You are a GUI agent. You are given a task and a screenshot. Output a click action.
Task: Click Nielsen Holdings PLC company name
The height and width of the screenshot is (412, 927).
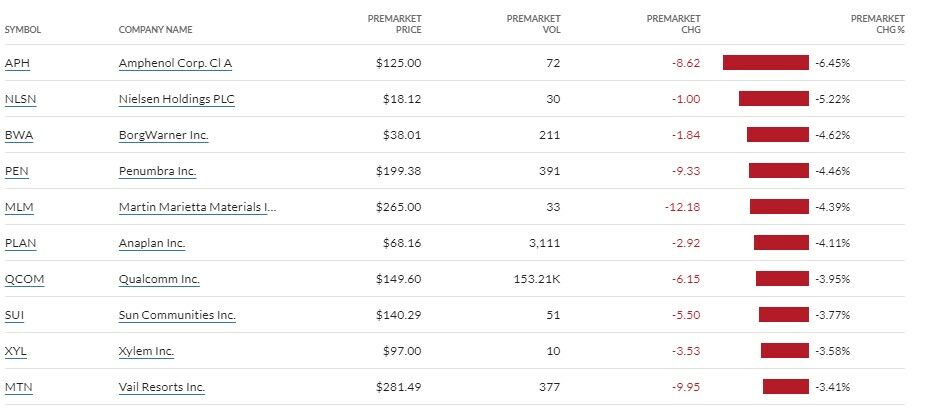click(177, 99)
